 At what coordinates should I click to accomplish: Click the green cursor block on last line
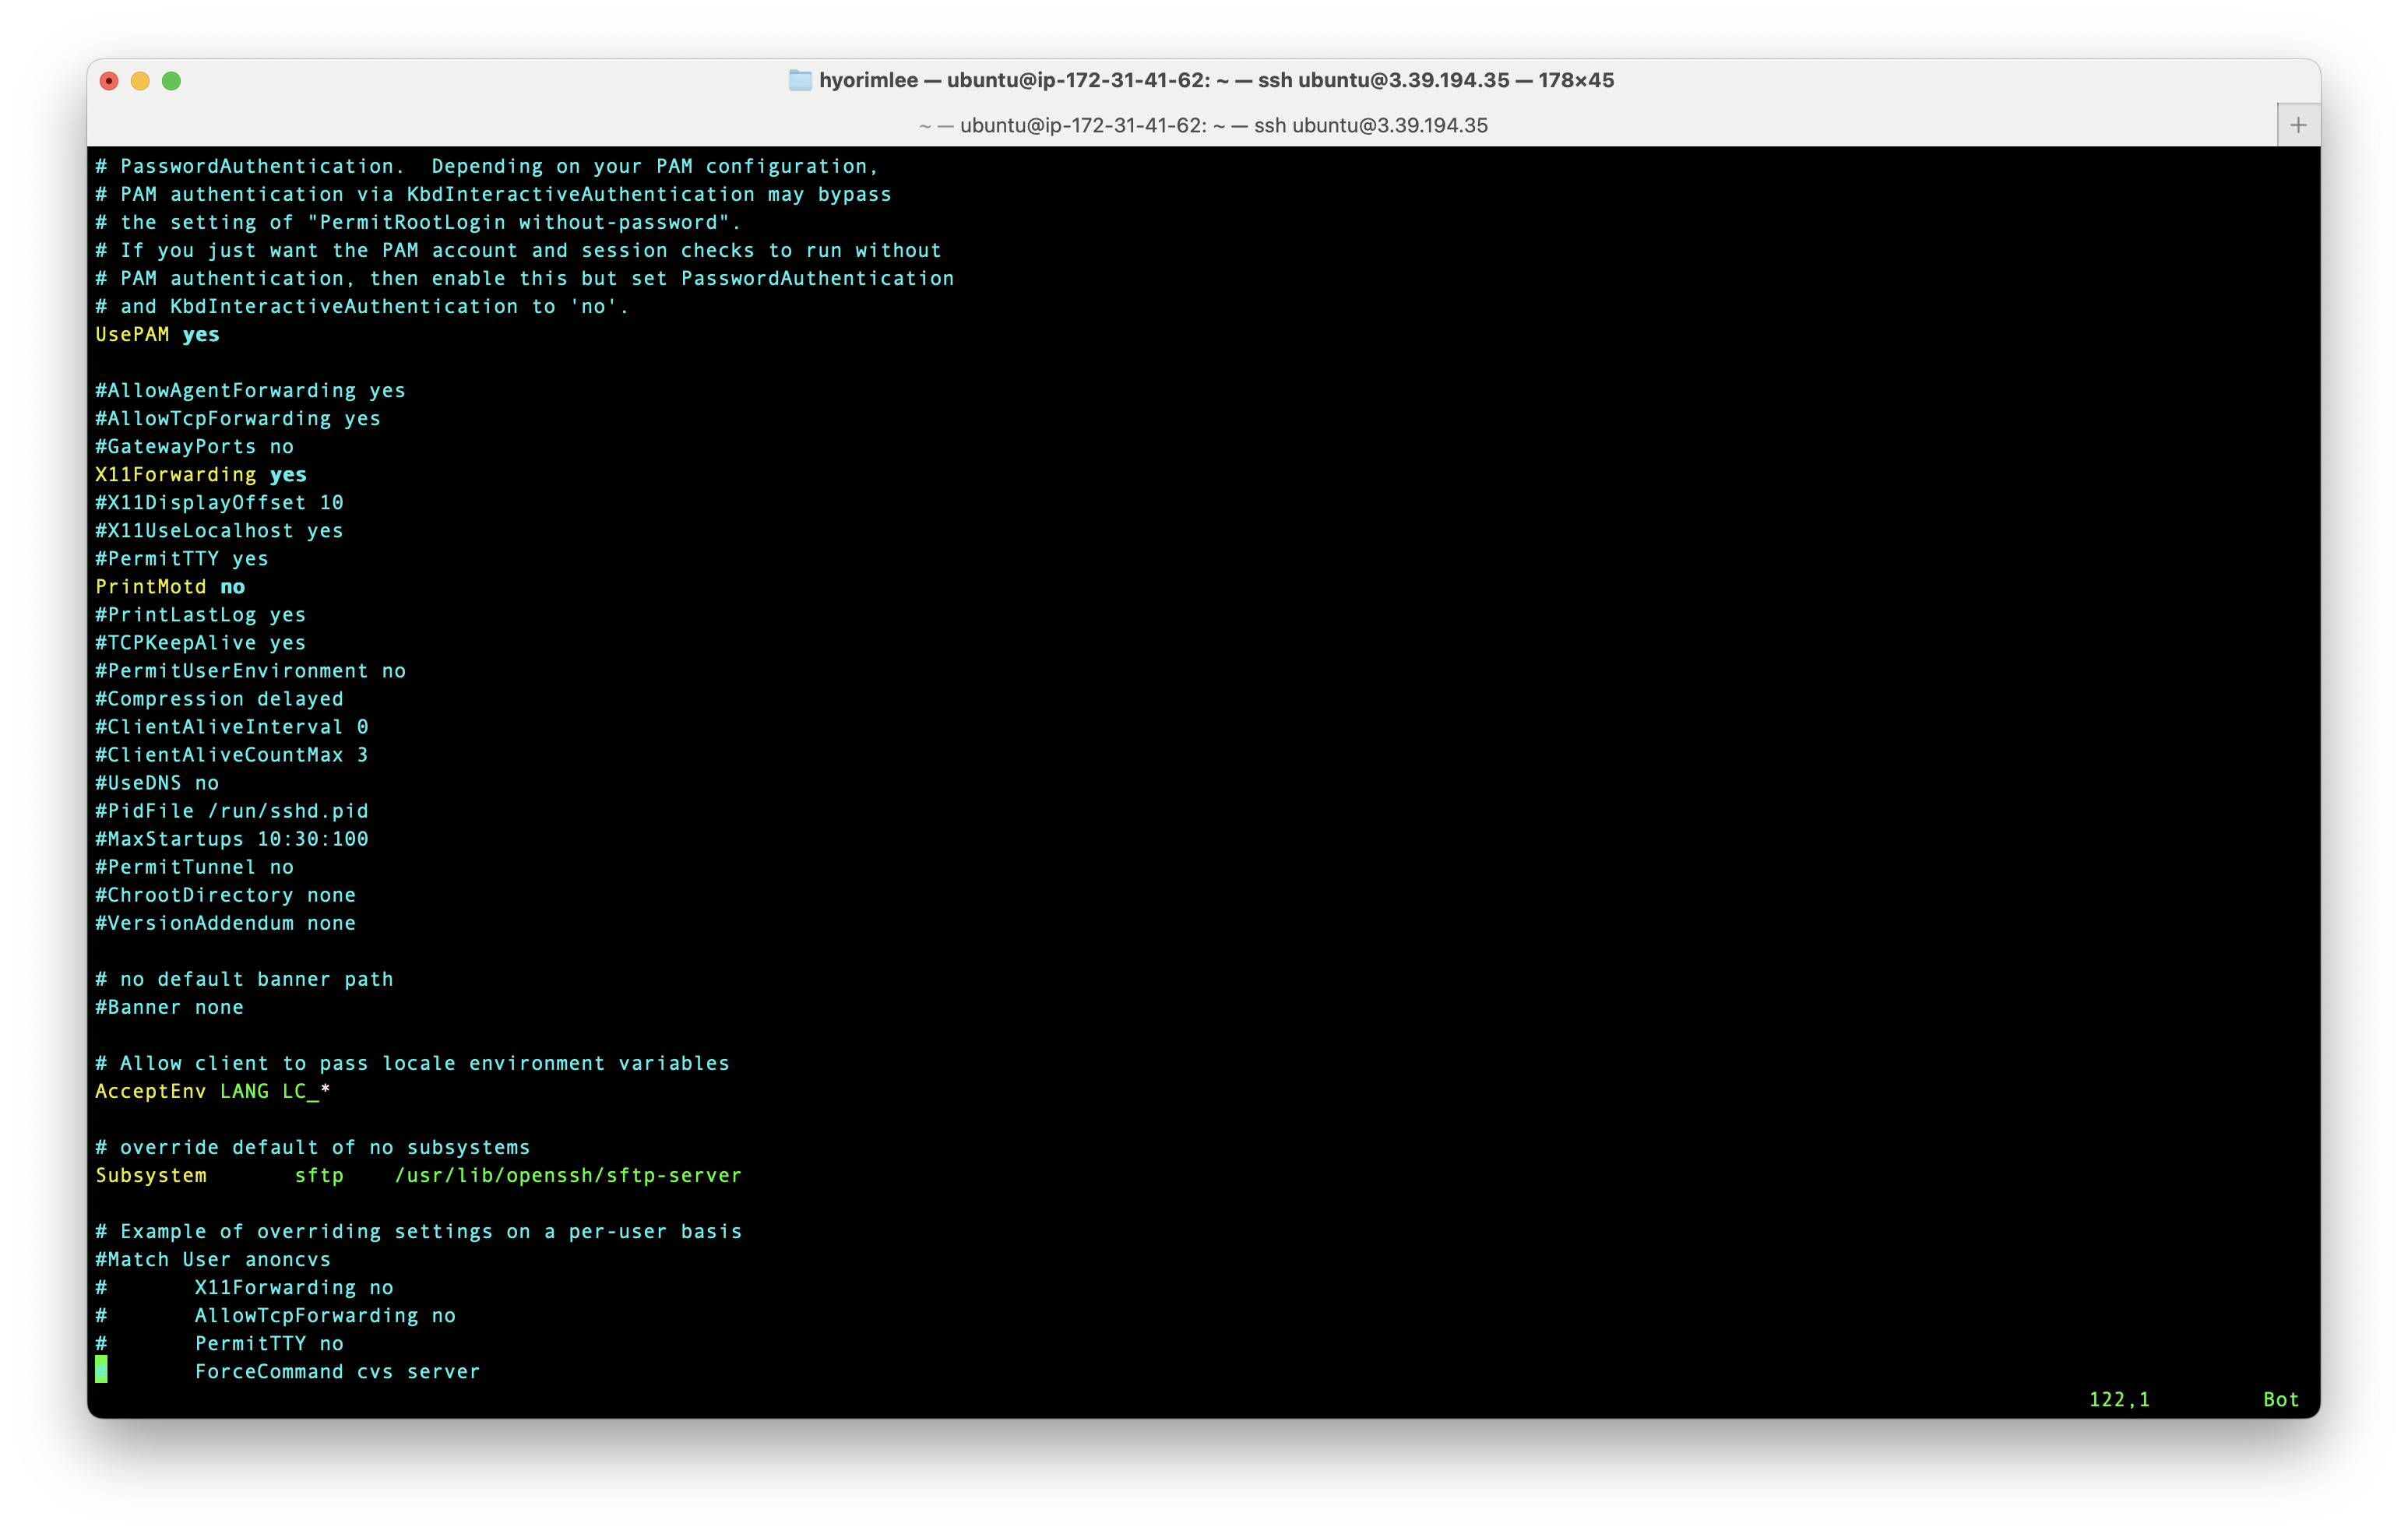pos(101,1370)
